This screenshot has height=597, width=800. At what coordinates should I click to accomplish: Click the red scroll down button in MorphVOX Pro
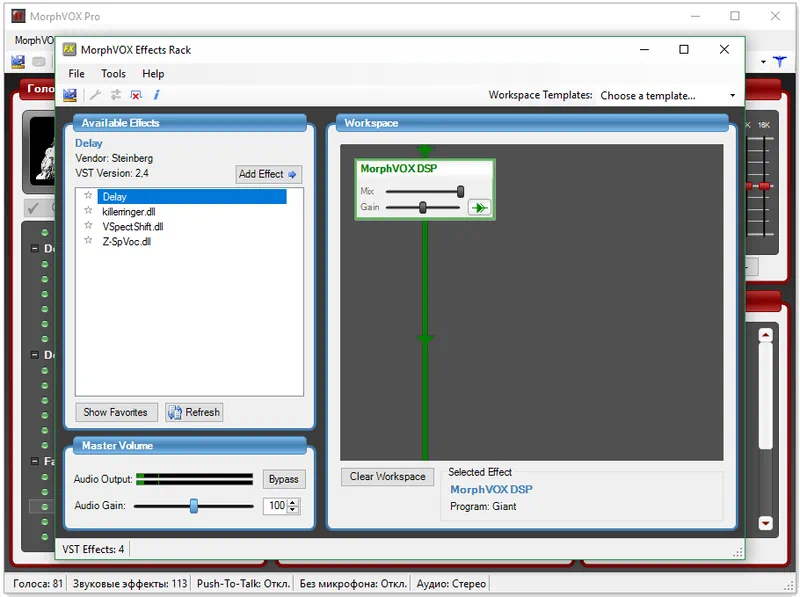765,523
